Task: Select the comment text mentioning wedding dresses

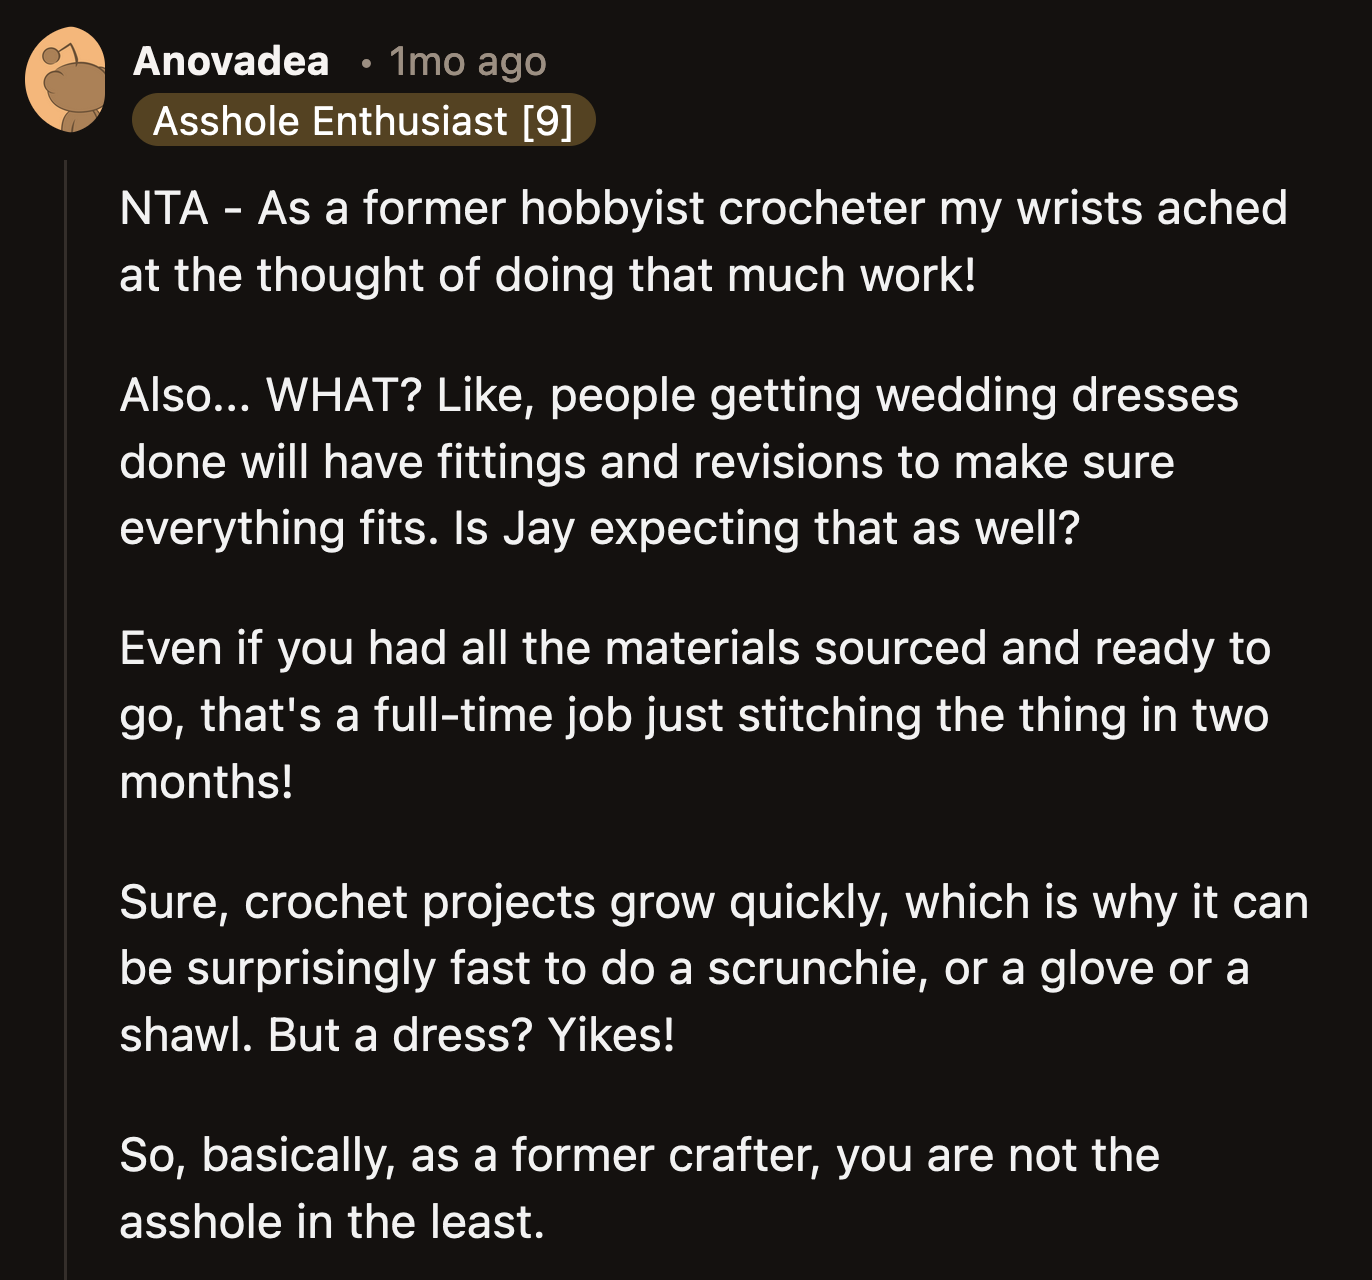Action: tap(680, 460)
